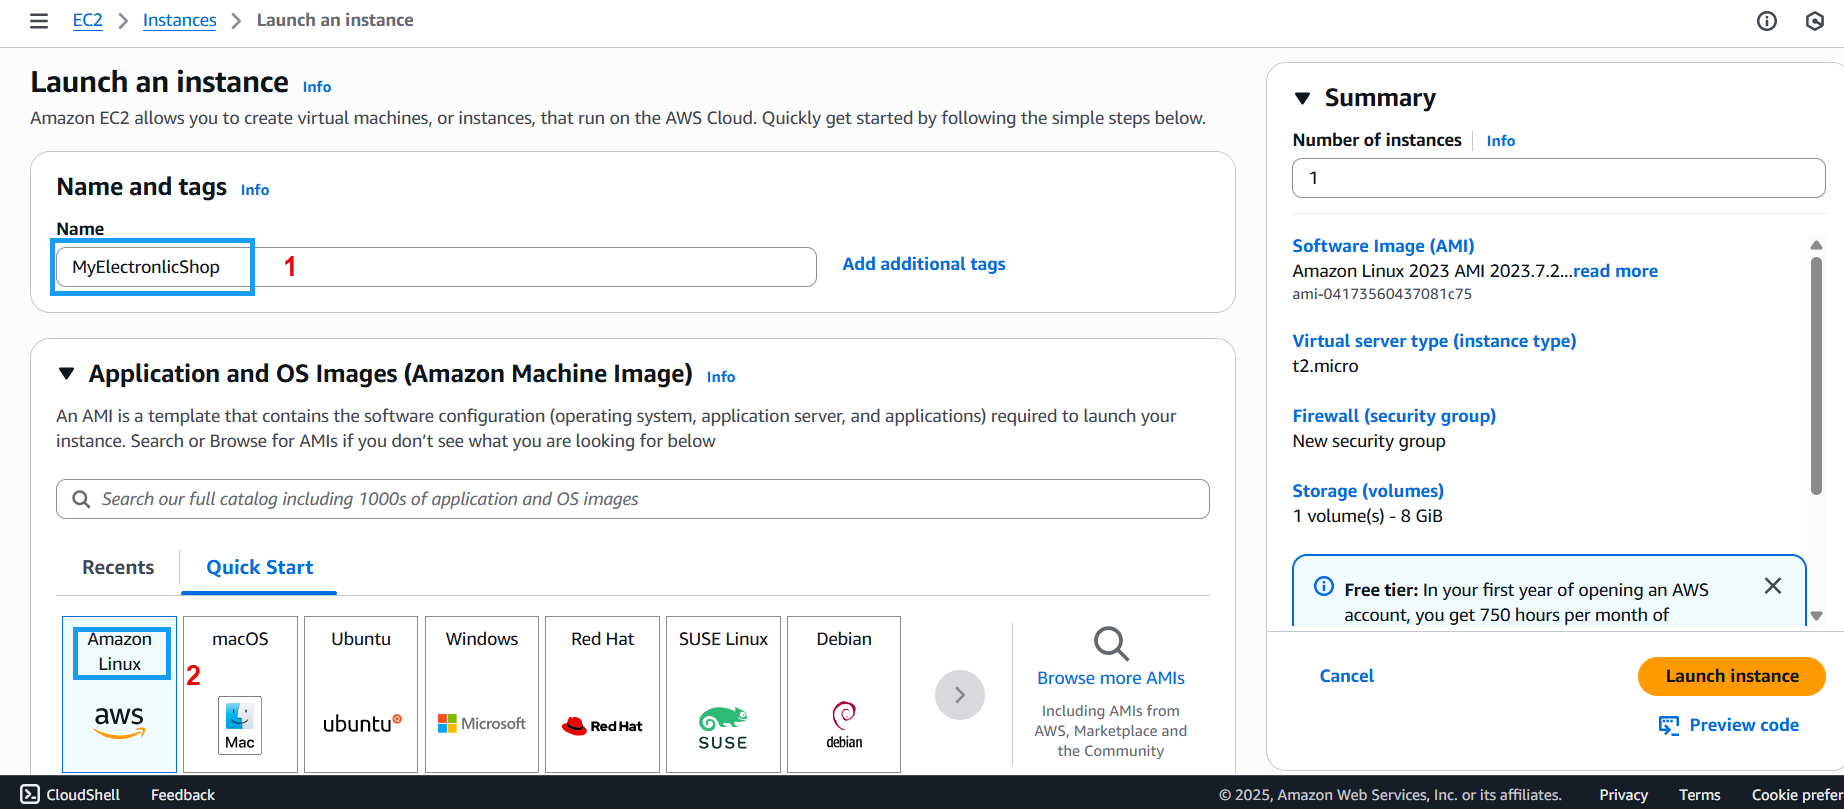Collapse the Summary panel

(x=1302, y=98)
